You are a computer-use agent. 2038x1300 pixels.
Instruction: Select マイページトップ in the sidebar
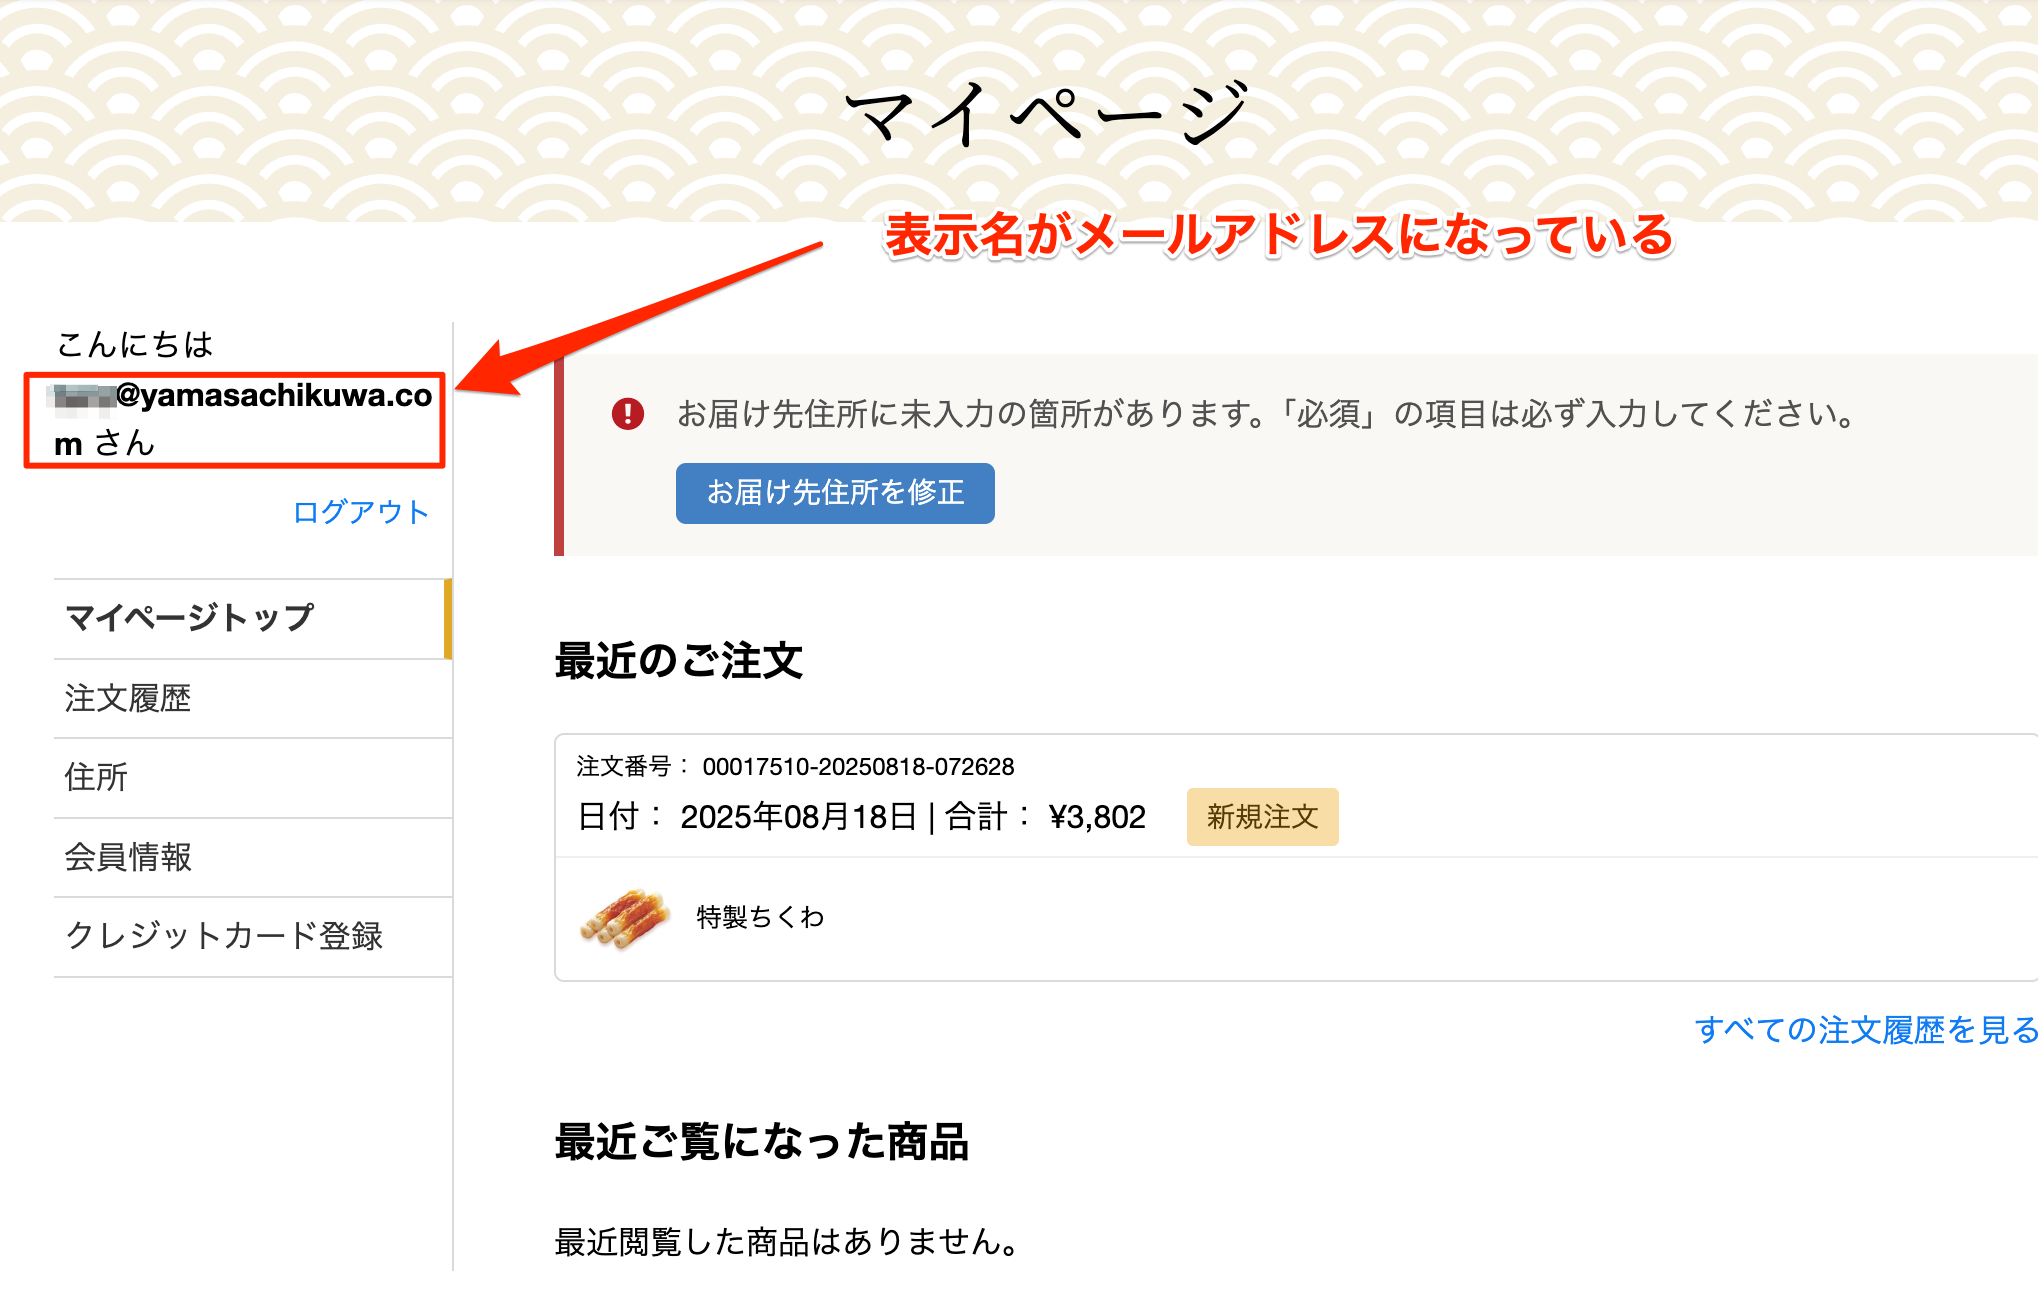(x=253, y=618)
